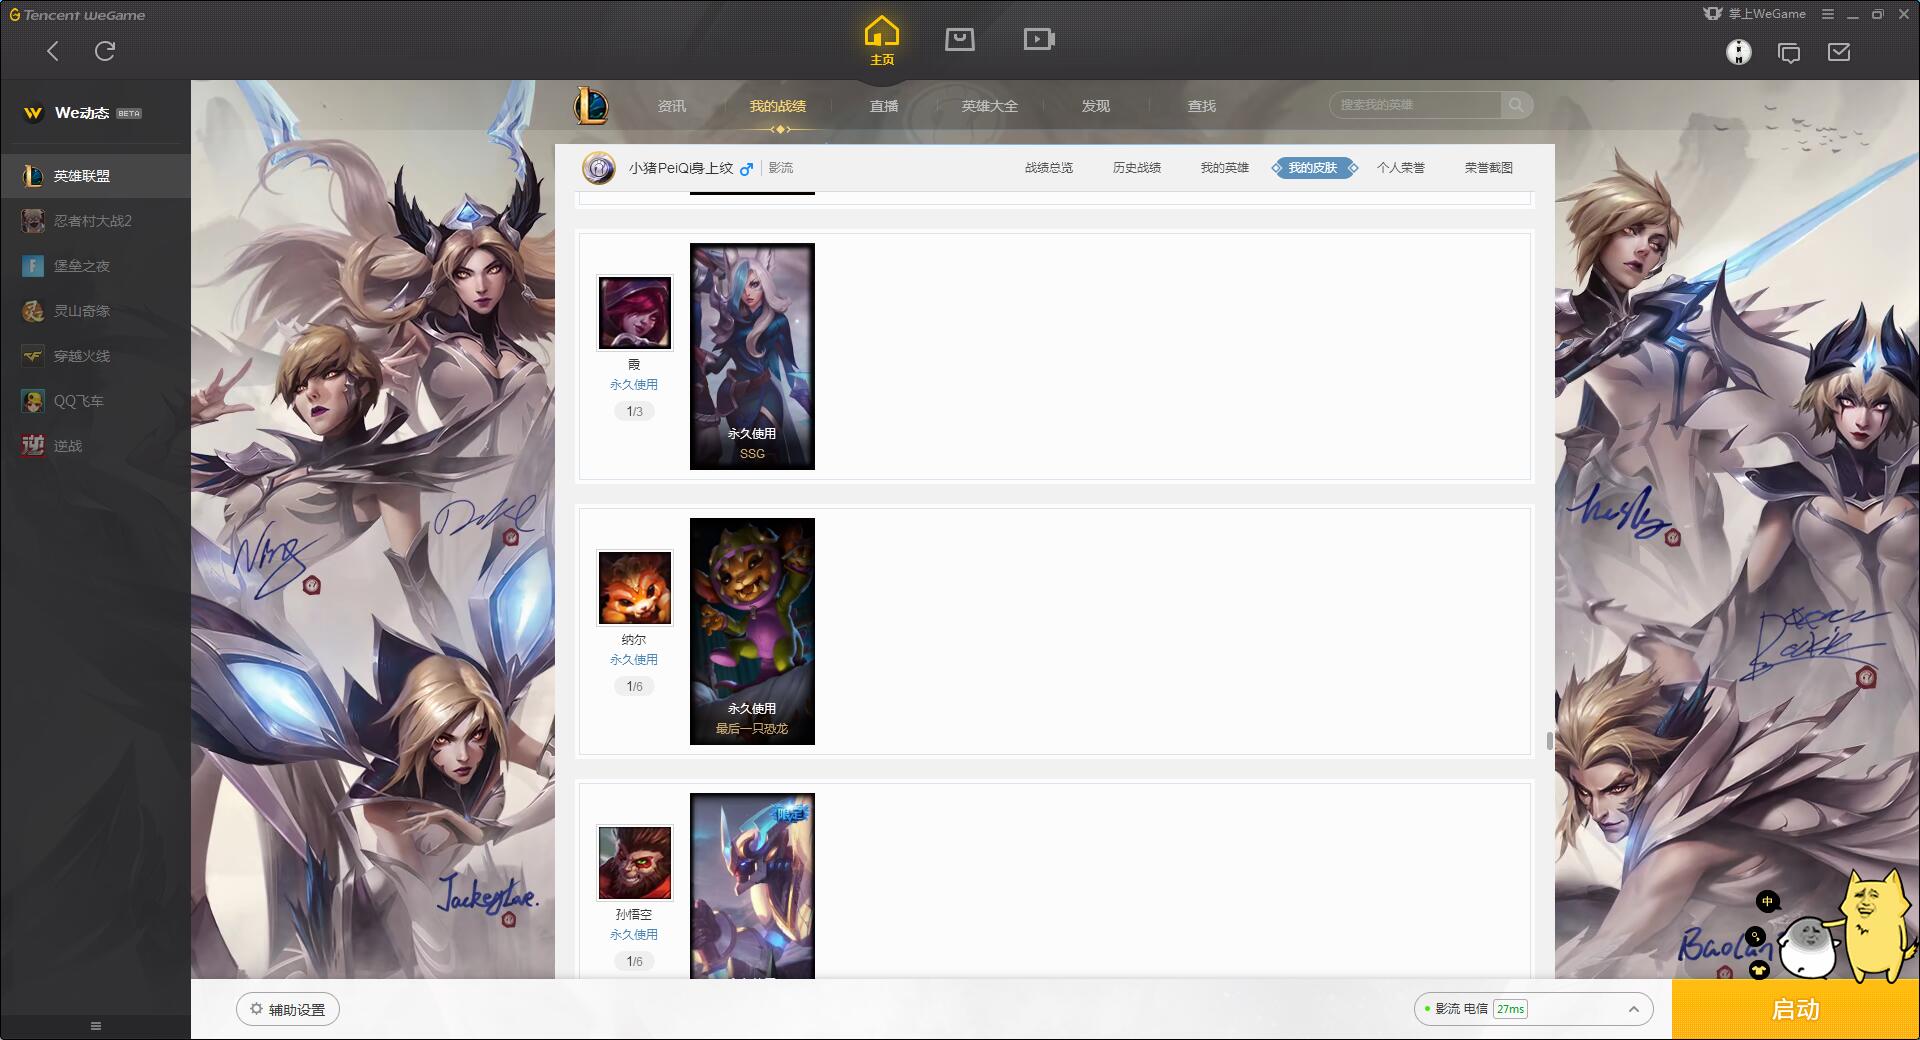This screenshot has height=1040, width=1920.
Task: Open the 最后一只恐龙 skin card
Action: coord(752,631)
